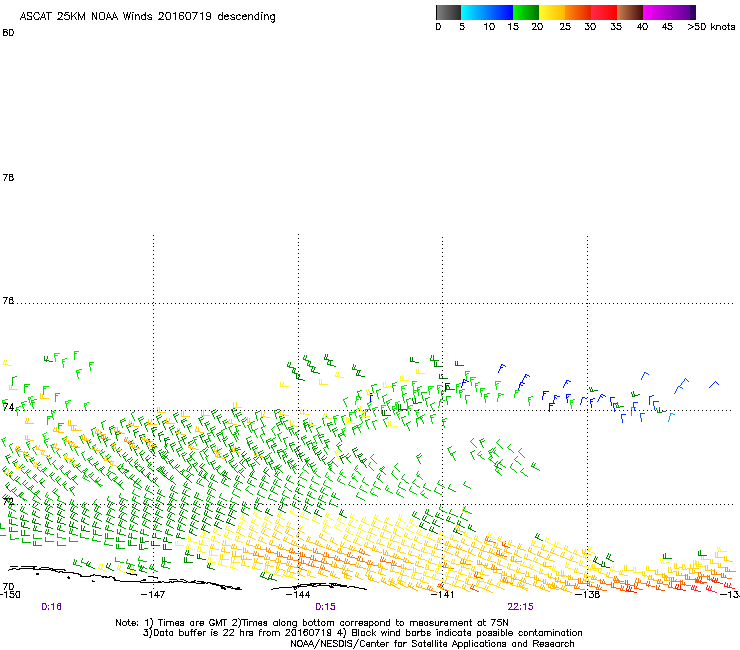Click the legend tick label '30'
Screen dimensions: 740x650
(590, 27)
